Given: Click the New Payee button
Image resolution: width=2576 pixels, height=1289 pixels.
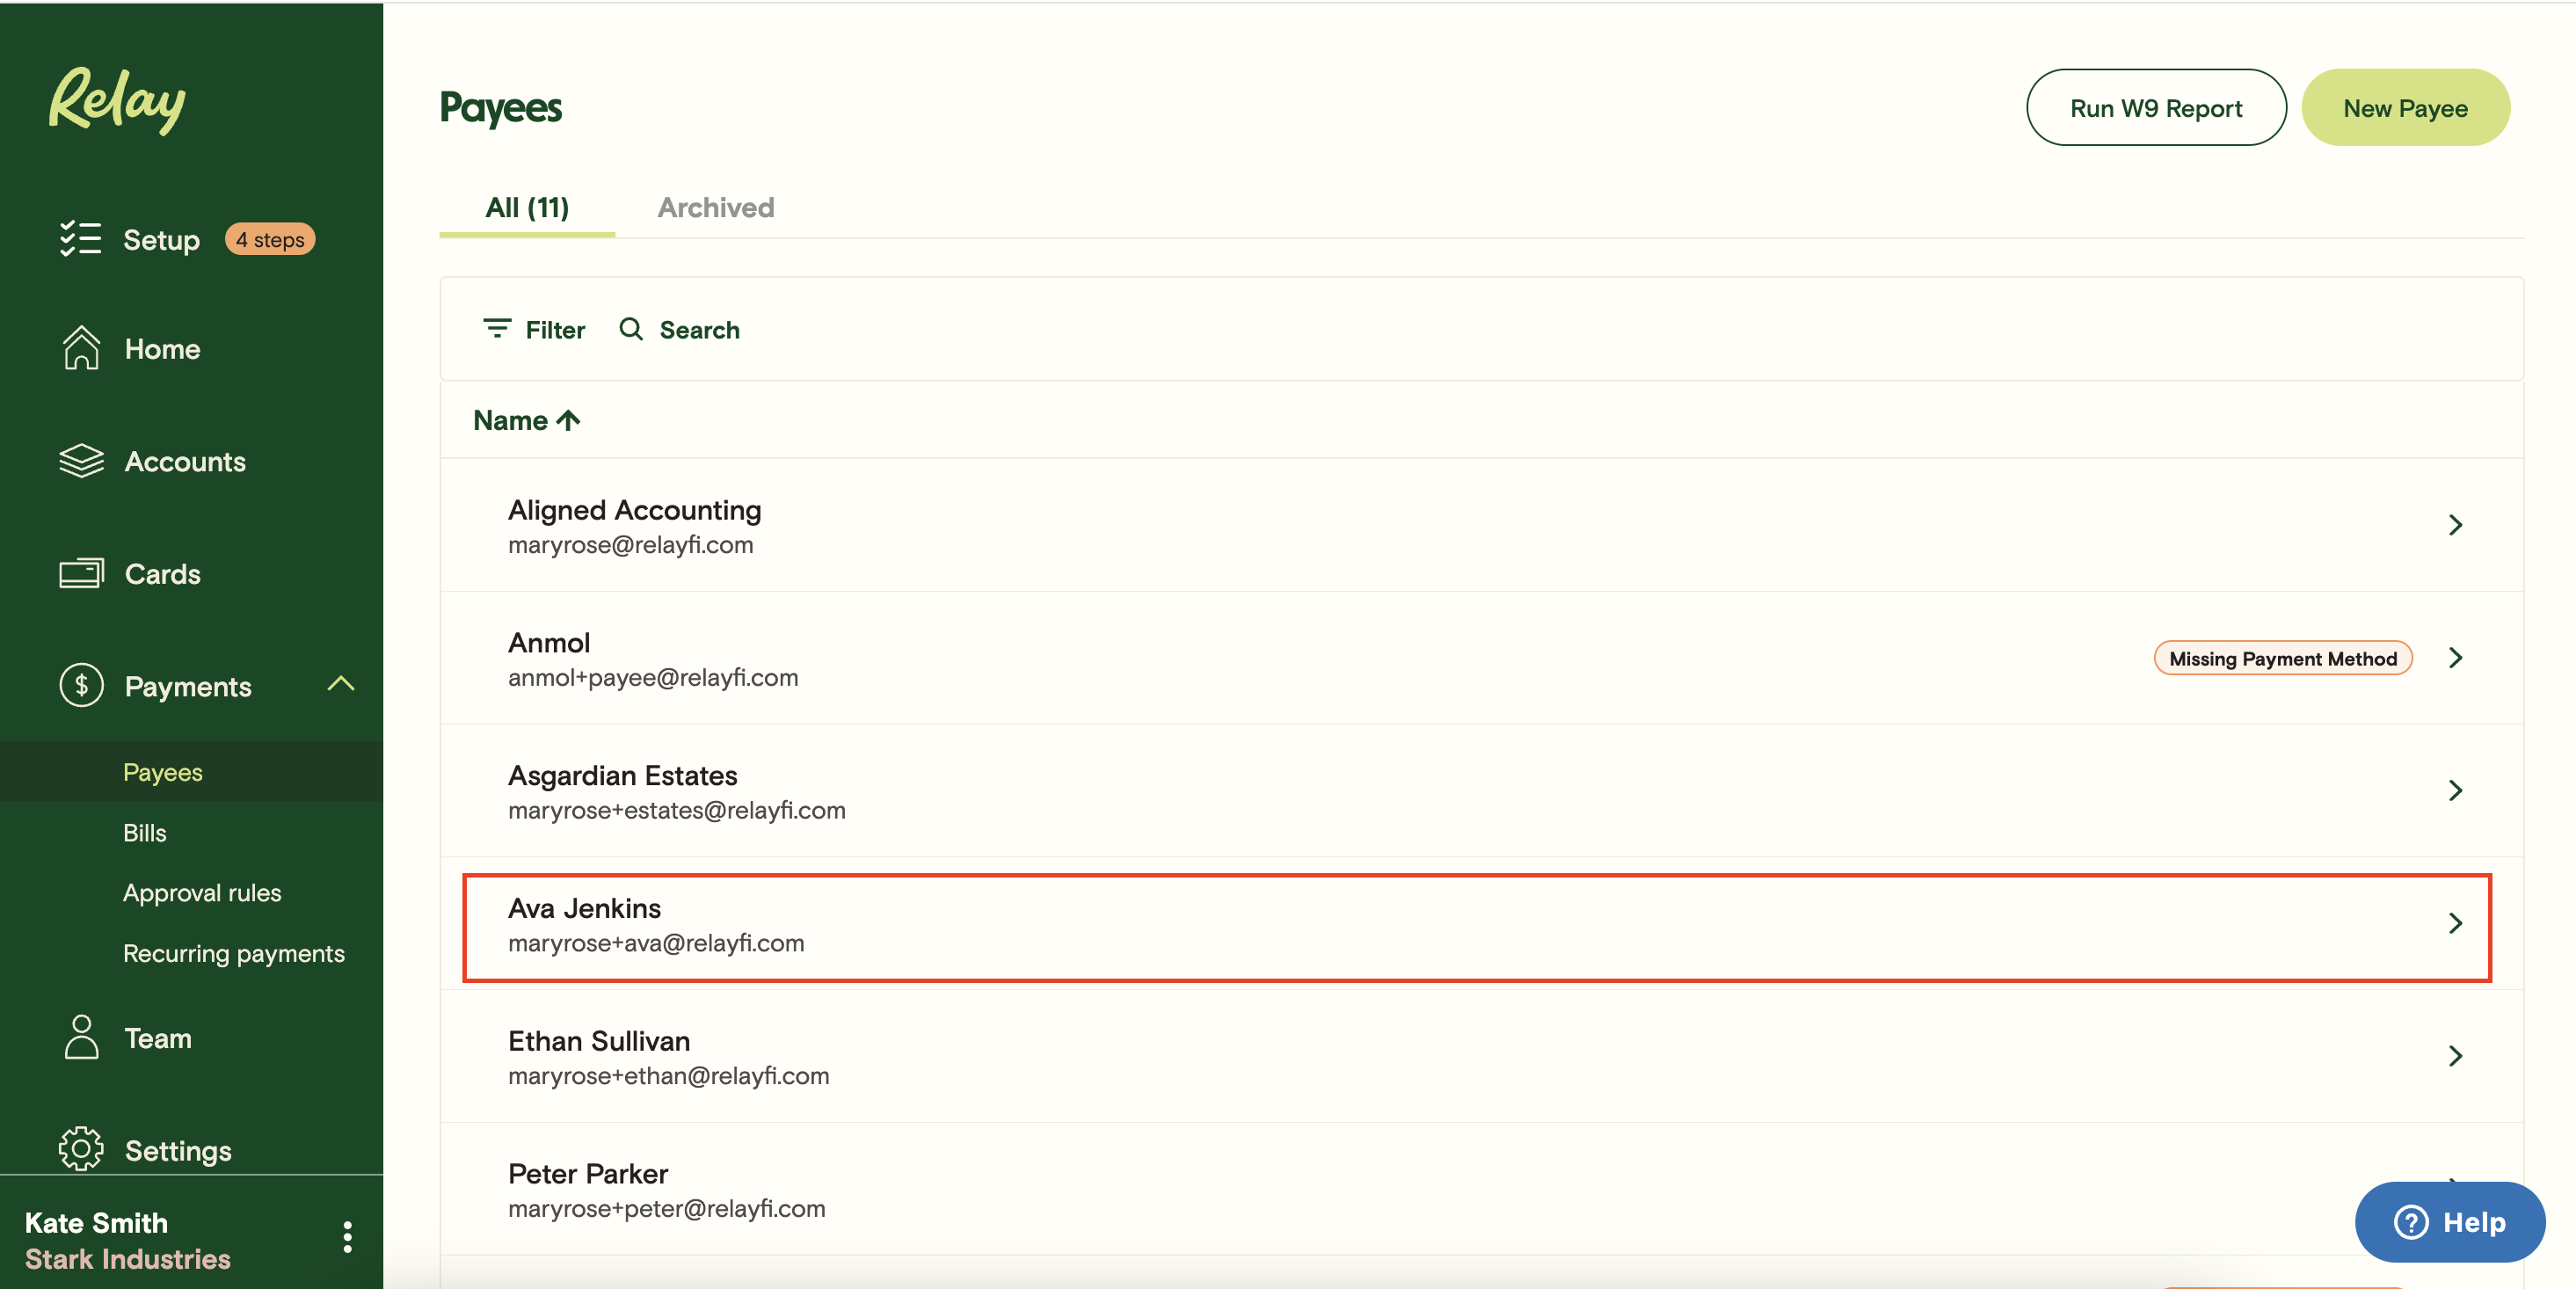Looking at the screenshot, I should coord(2405,107).
